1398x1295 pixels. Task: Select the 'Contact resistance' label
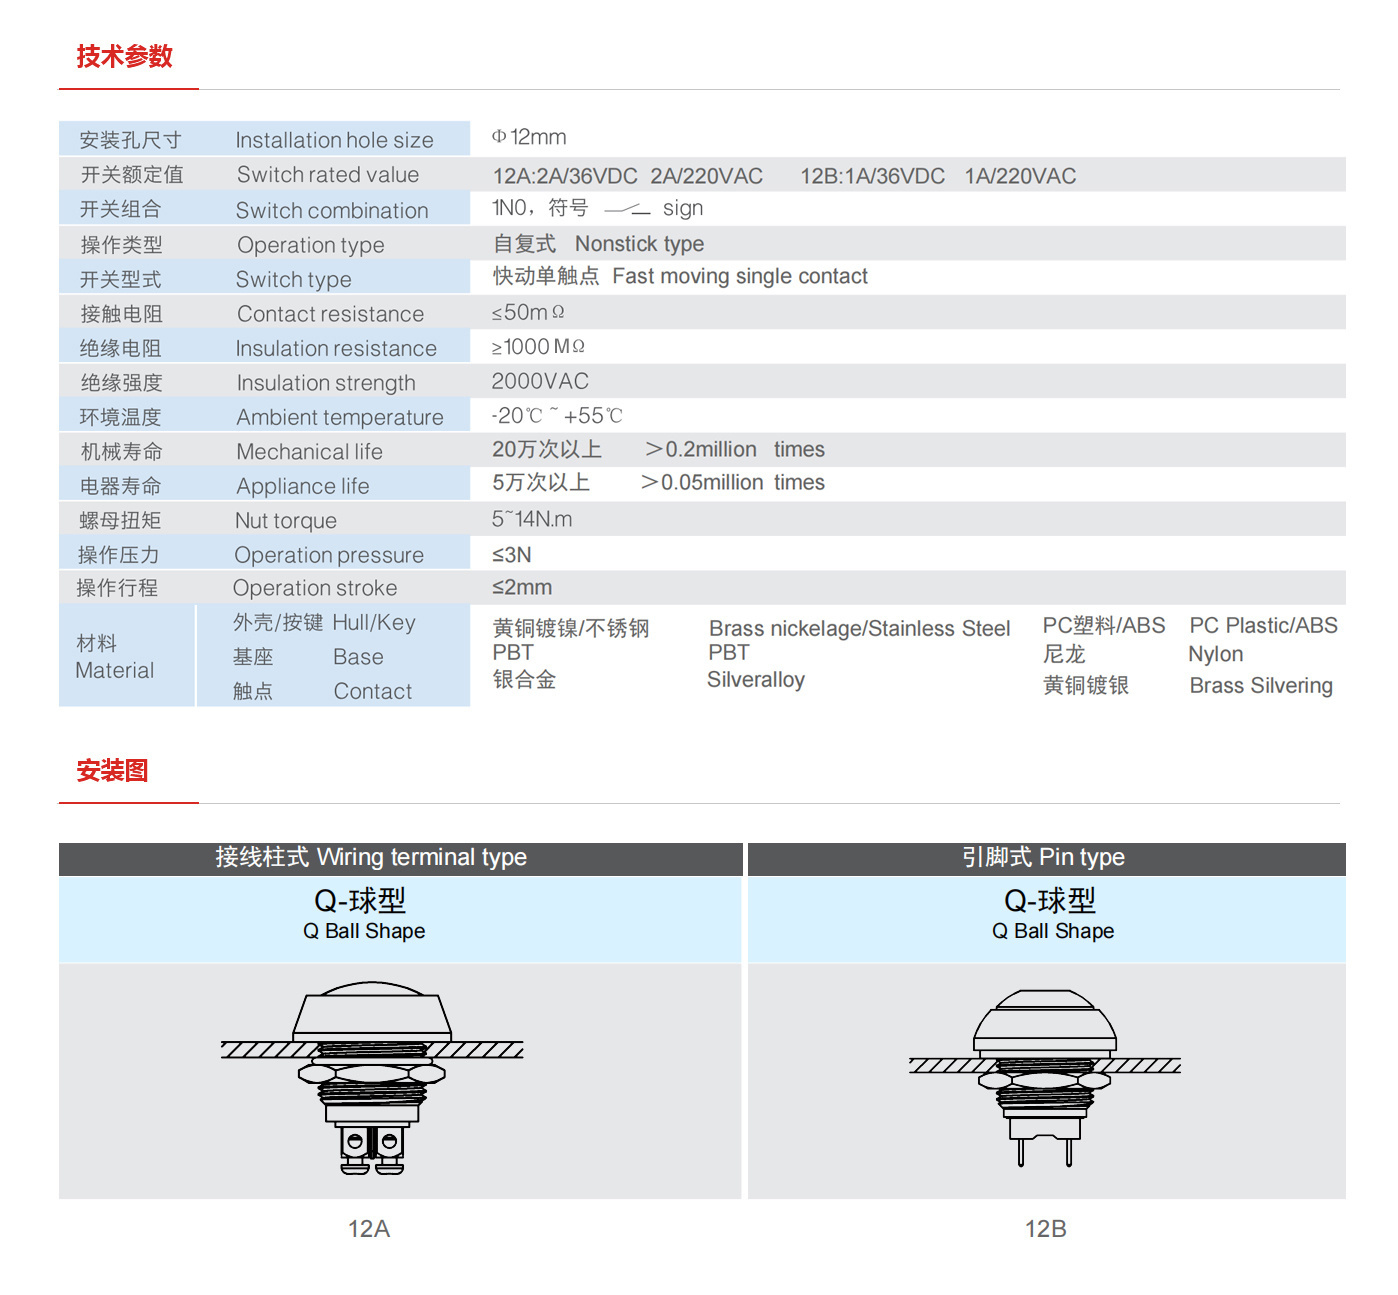[x=330, y=314]
